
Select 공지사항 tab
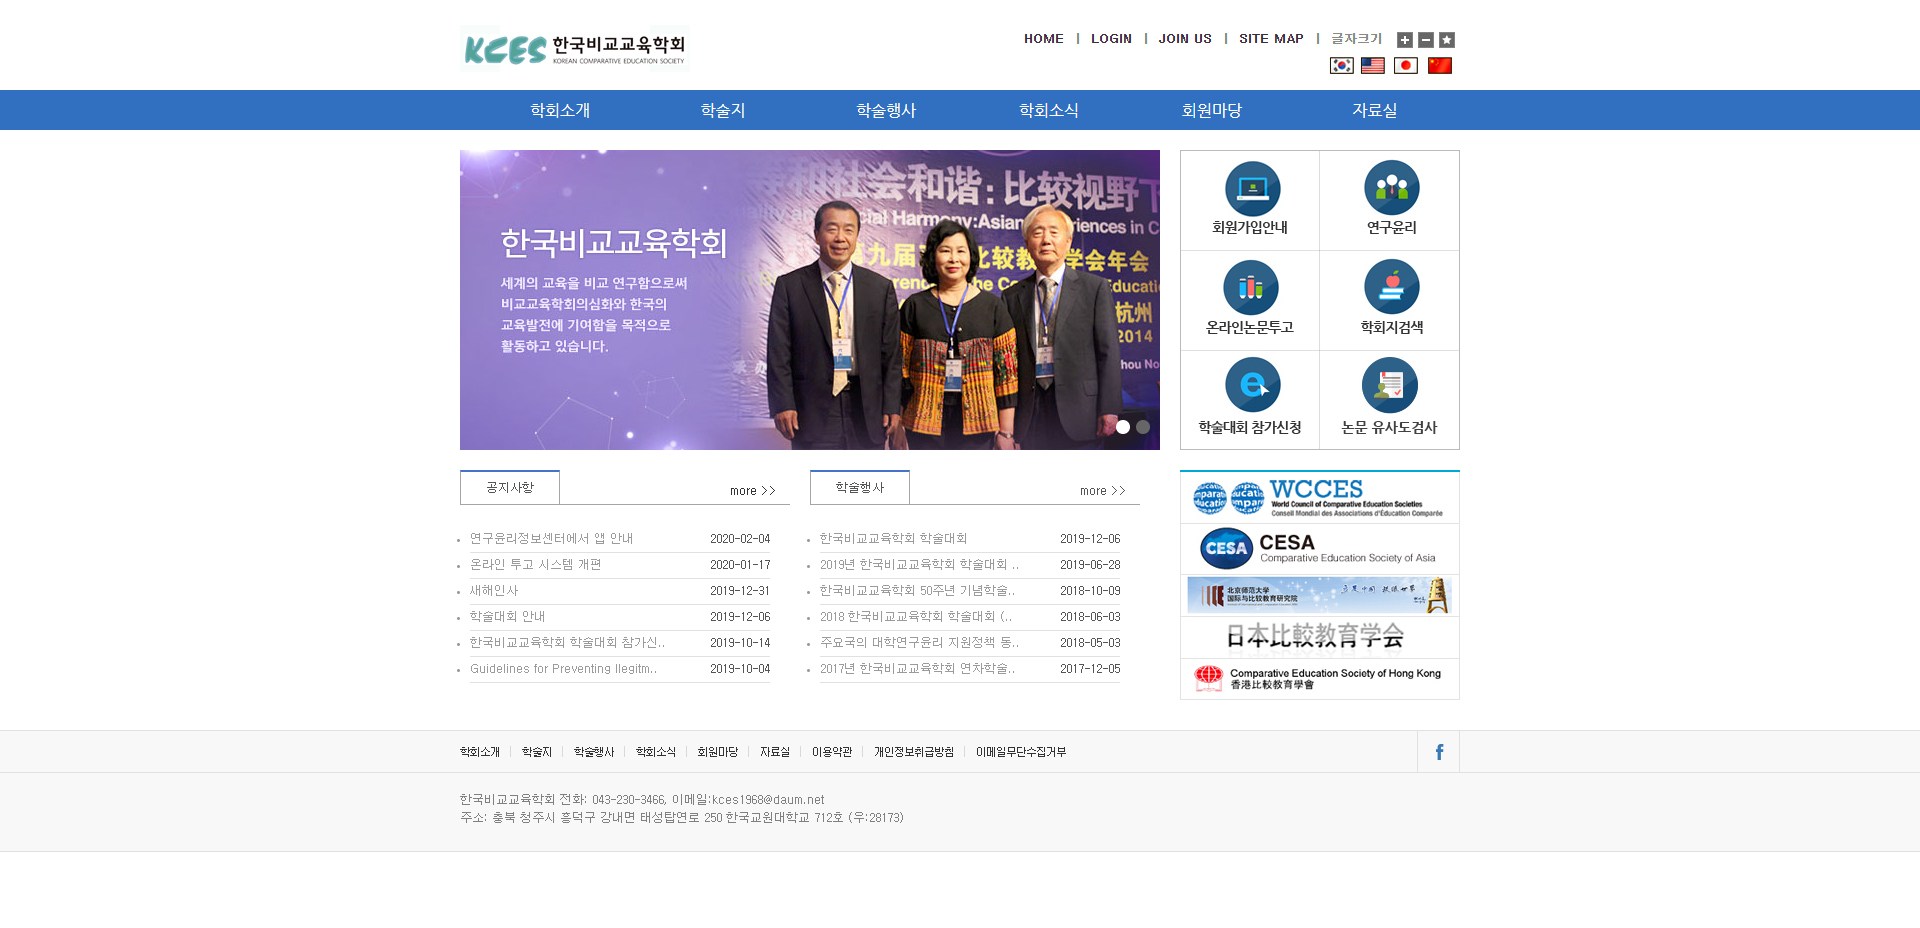point(510,487)
